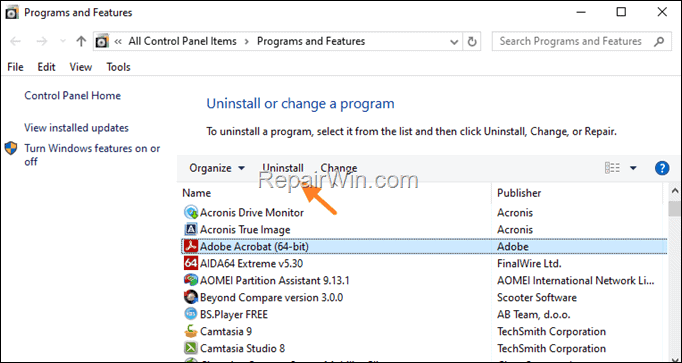Click the search magnifier icon

click(659, 41)
